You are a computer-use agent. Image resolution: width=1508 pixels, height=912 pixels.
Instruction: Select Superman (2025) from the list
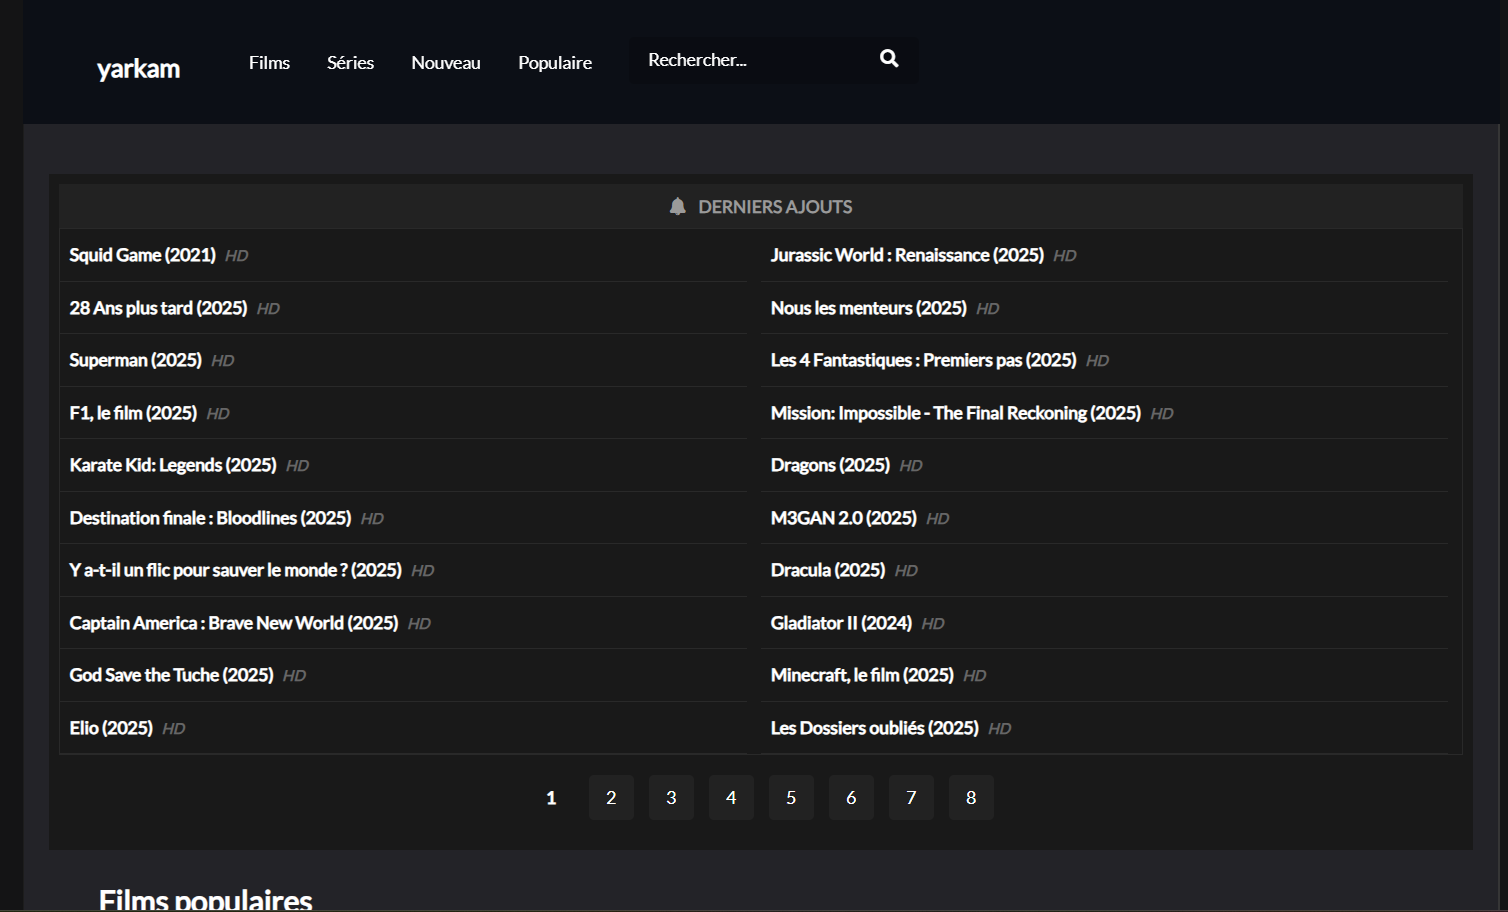(135, 360)
